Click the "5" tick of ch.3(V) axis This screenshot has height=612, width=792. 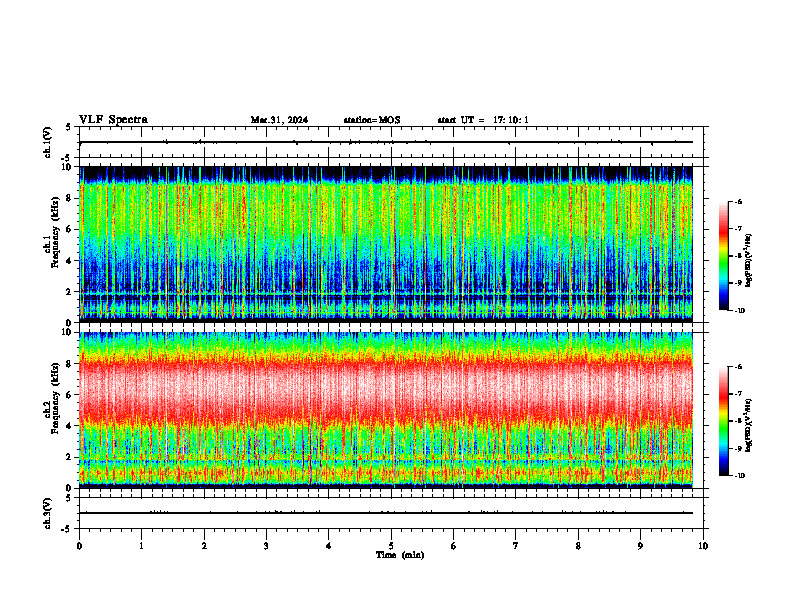(x=69, y=498)
